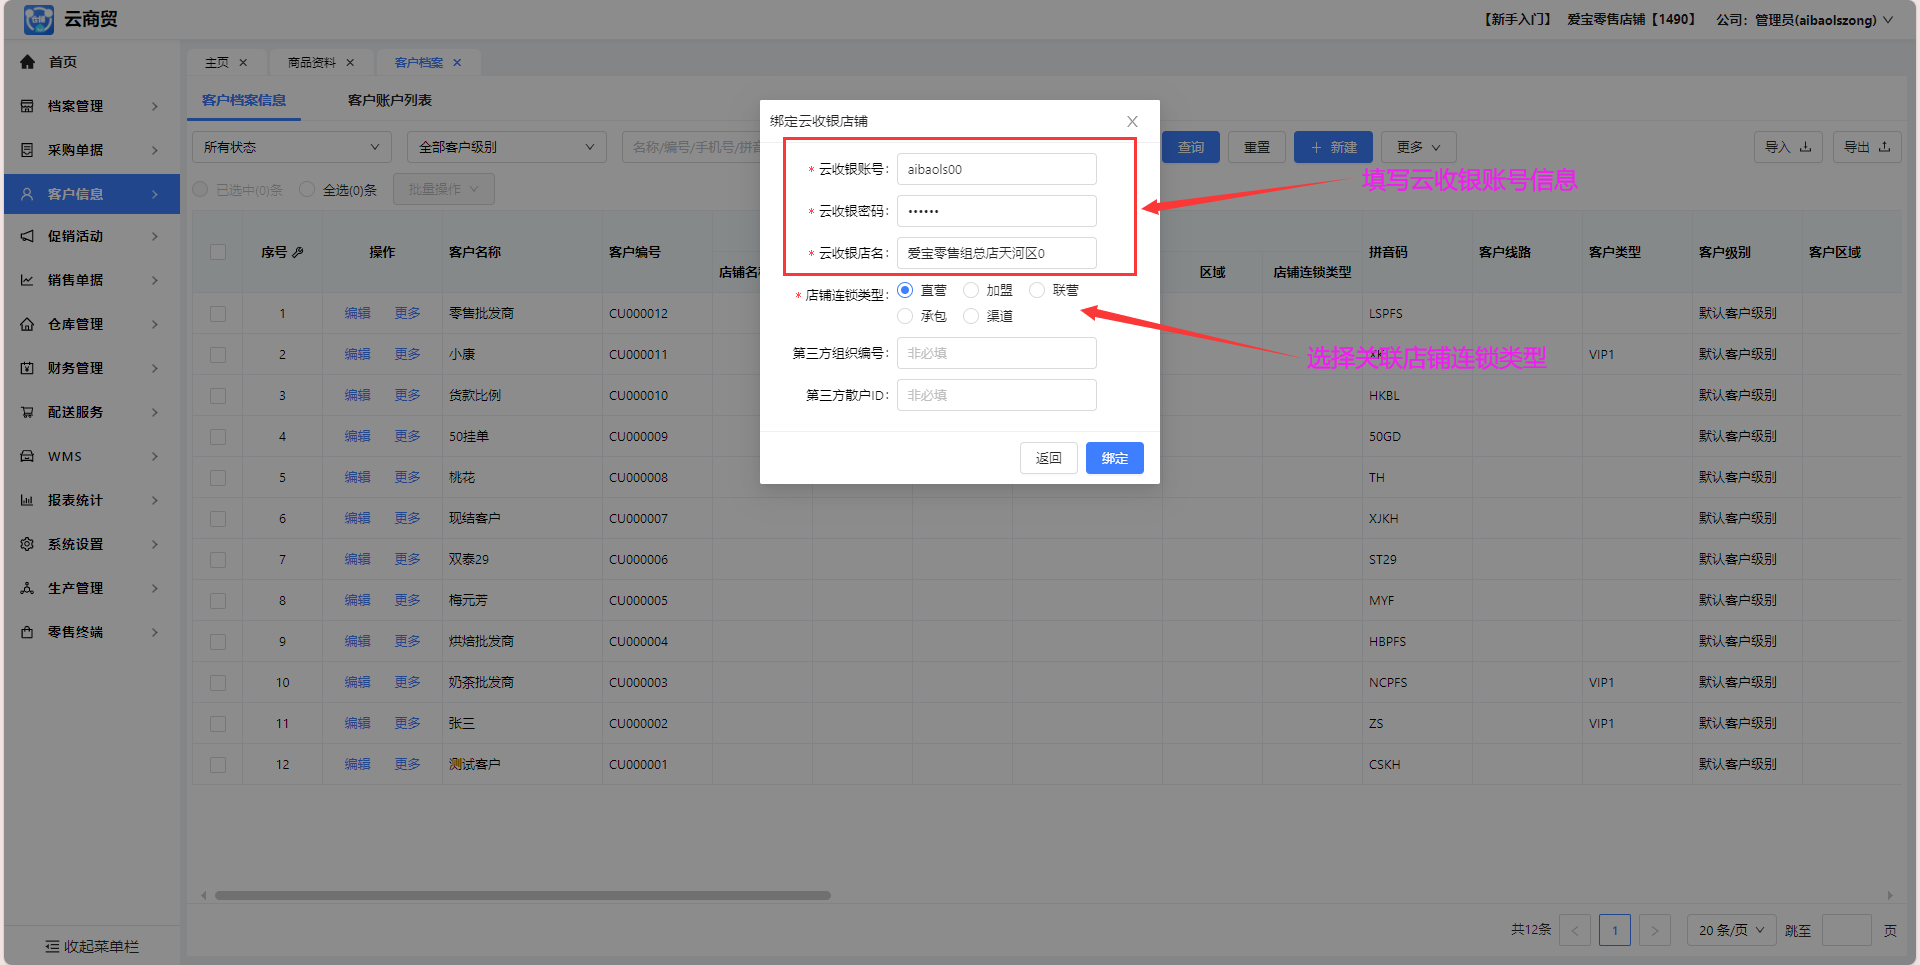The height and width of the screenshot is (965, 1920).
Task: Click the 生产管理 sidebar icon
Action: point(27,588)
